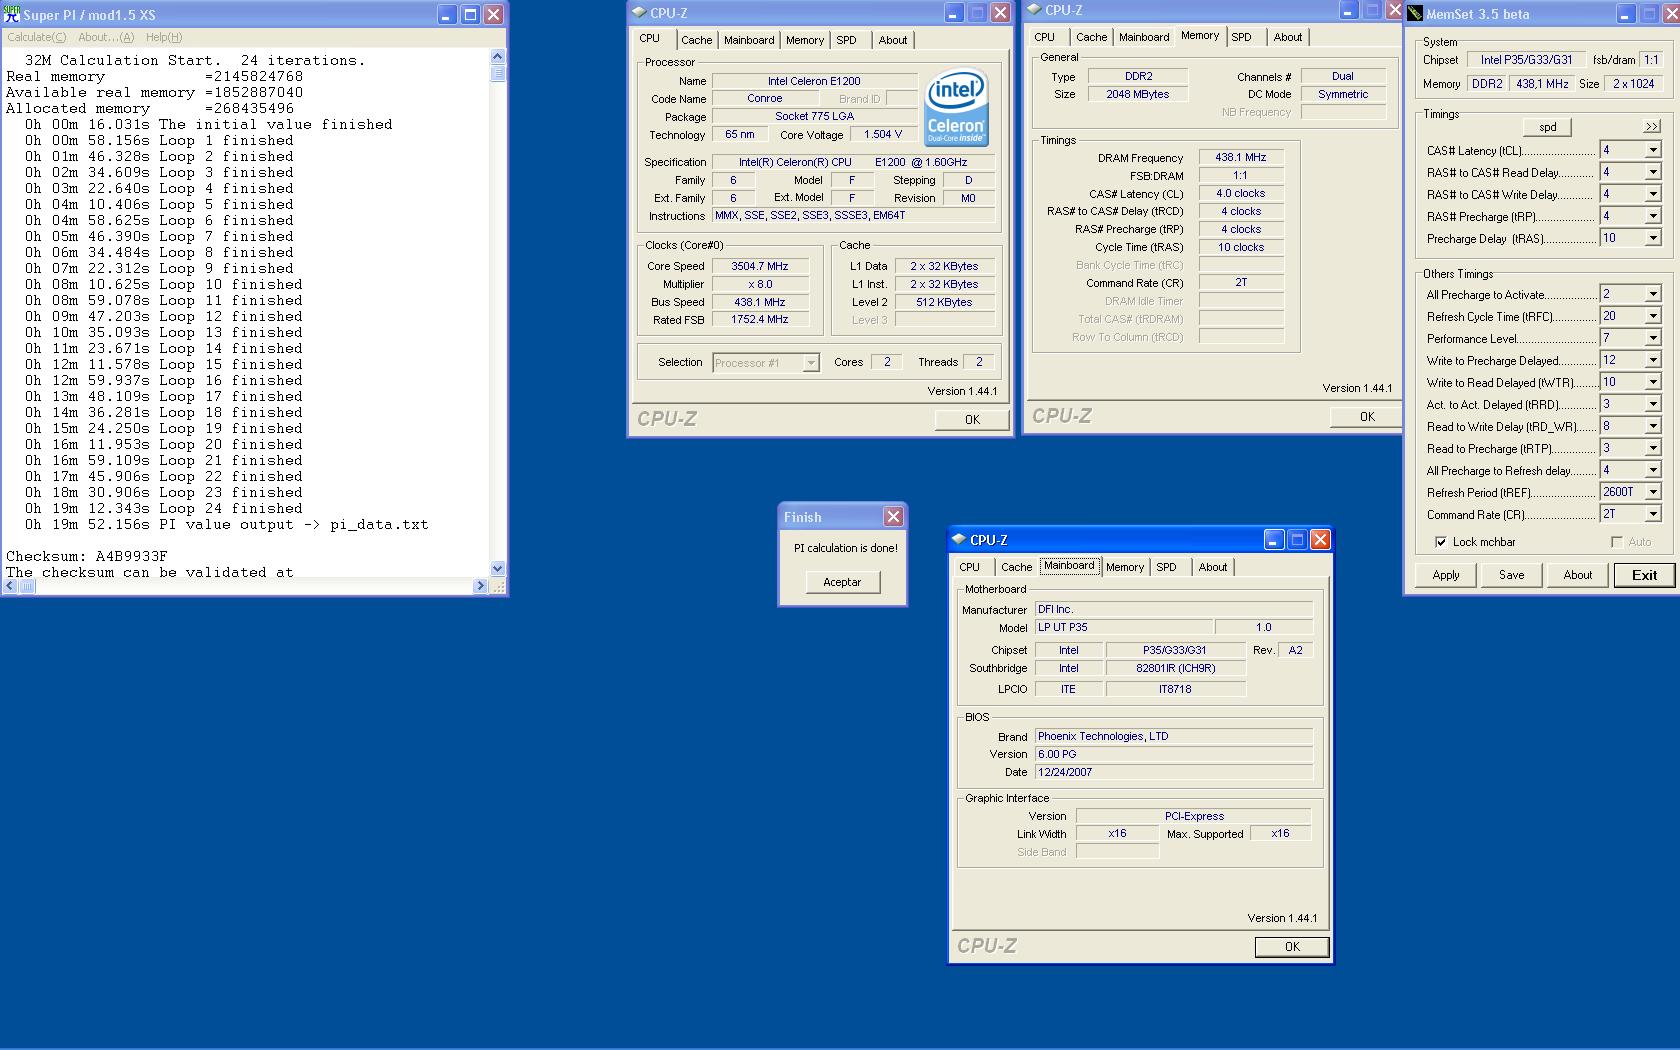Open the Precharge Delay (tRAS) dropdown
1680x1050 pixels.
tap(1652, 238)
